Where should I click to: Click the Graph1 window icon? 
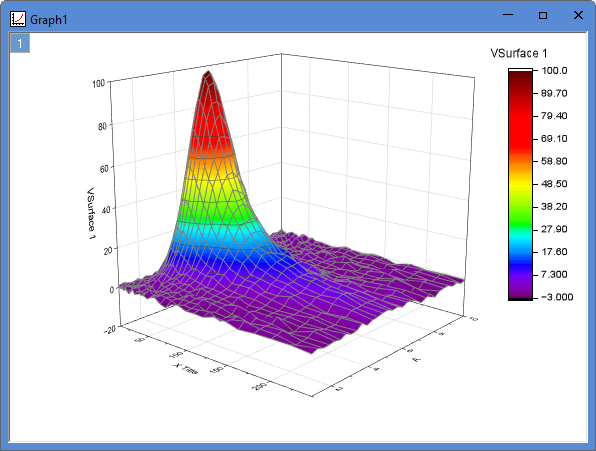pos(18,19)
